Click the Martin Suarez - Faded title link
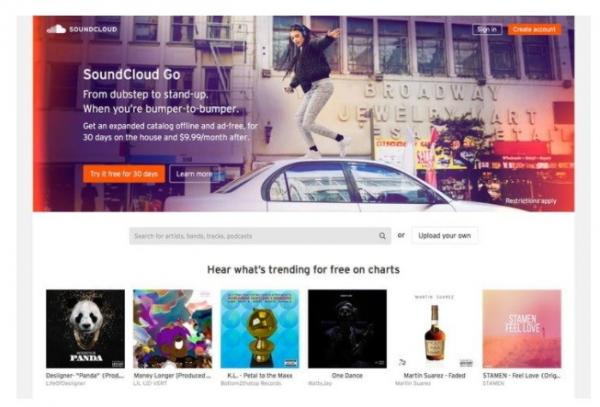 pos(434,376)
